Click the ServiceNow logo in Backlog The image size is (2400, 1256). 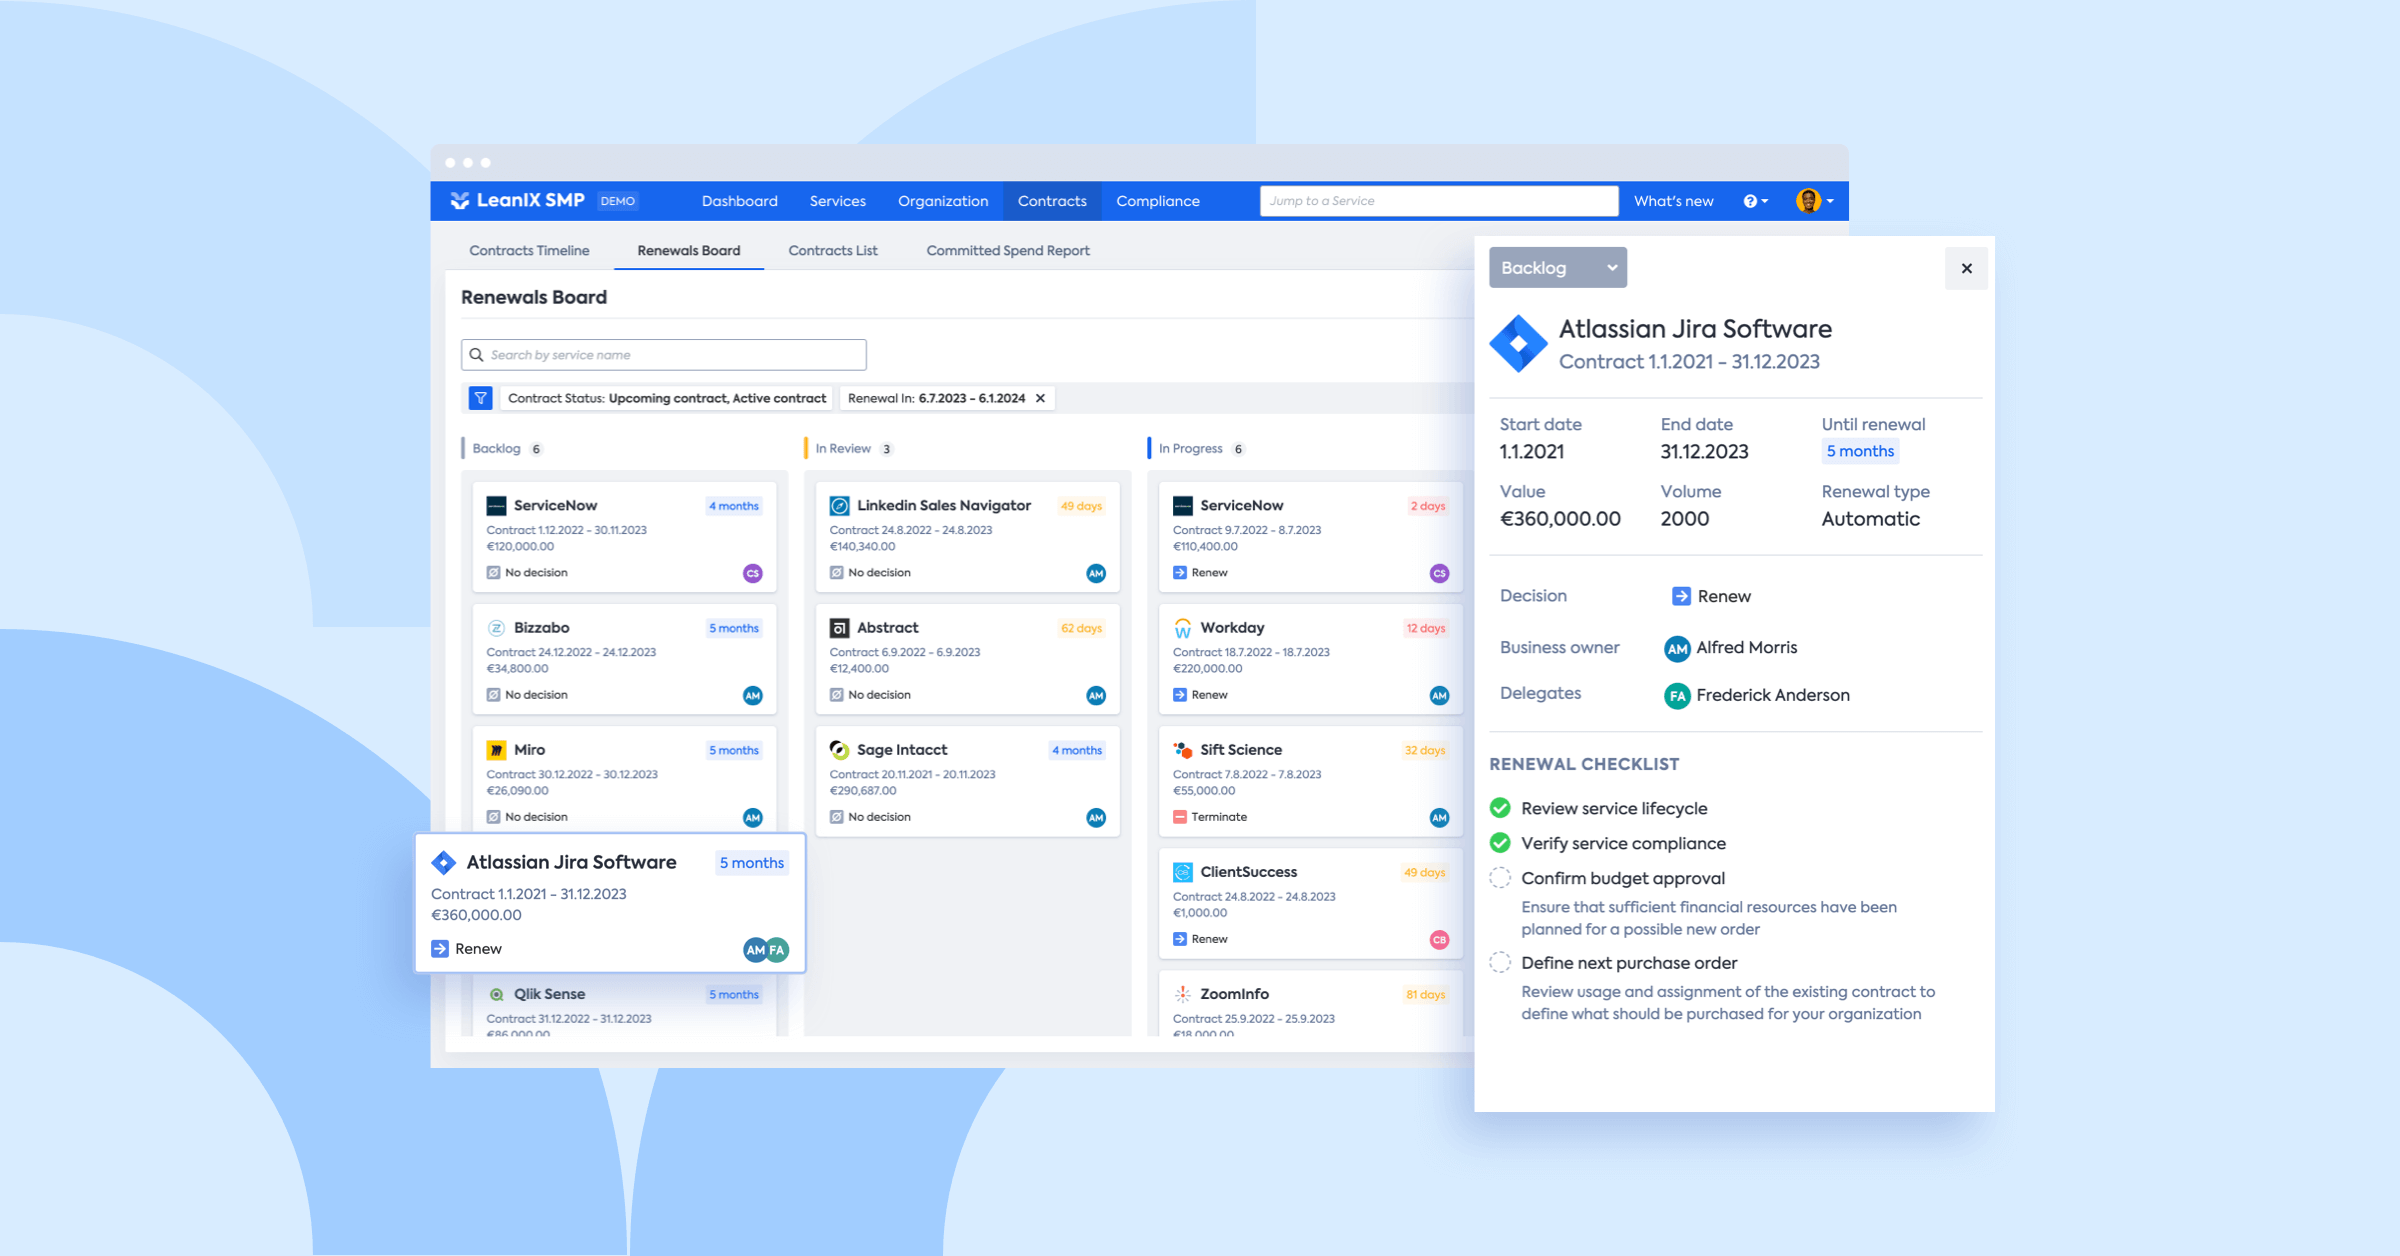tap(496, 506)
